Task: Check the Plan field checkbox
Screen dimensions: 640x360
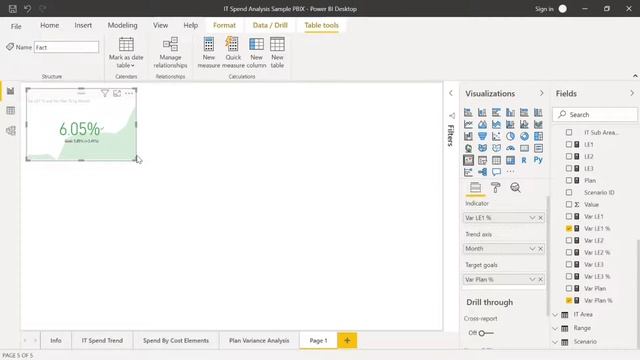Action: (x=569, y=180)
